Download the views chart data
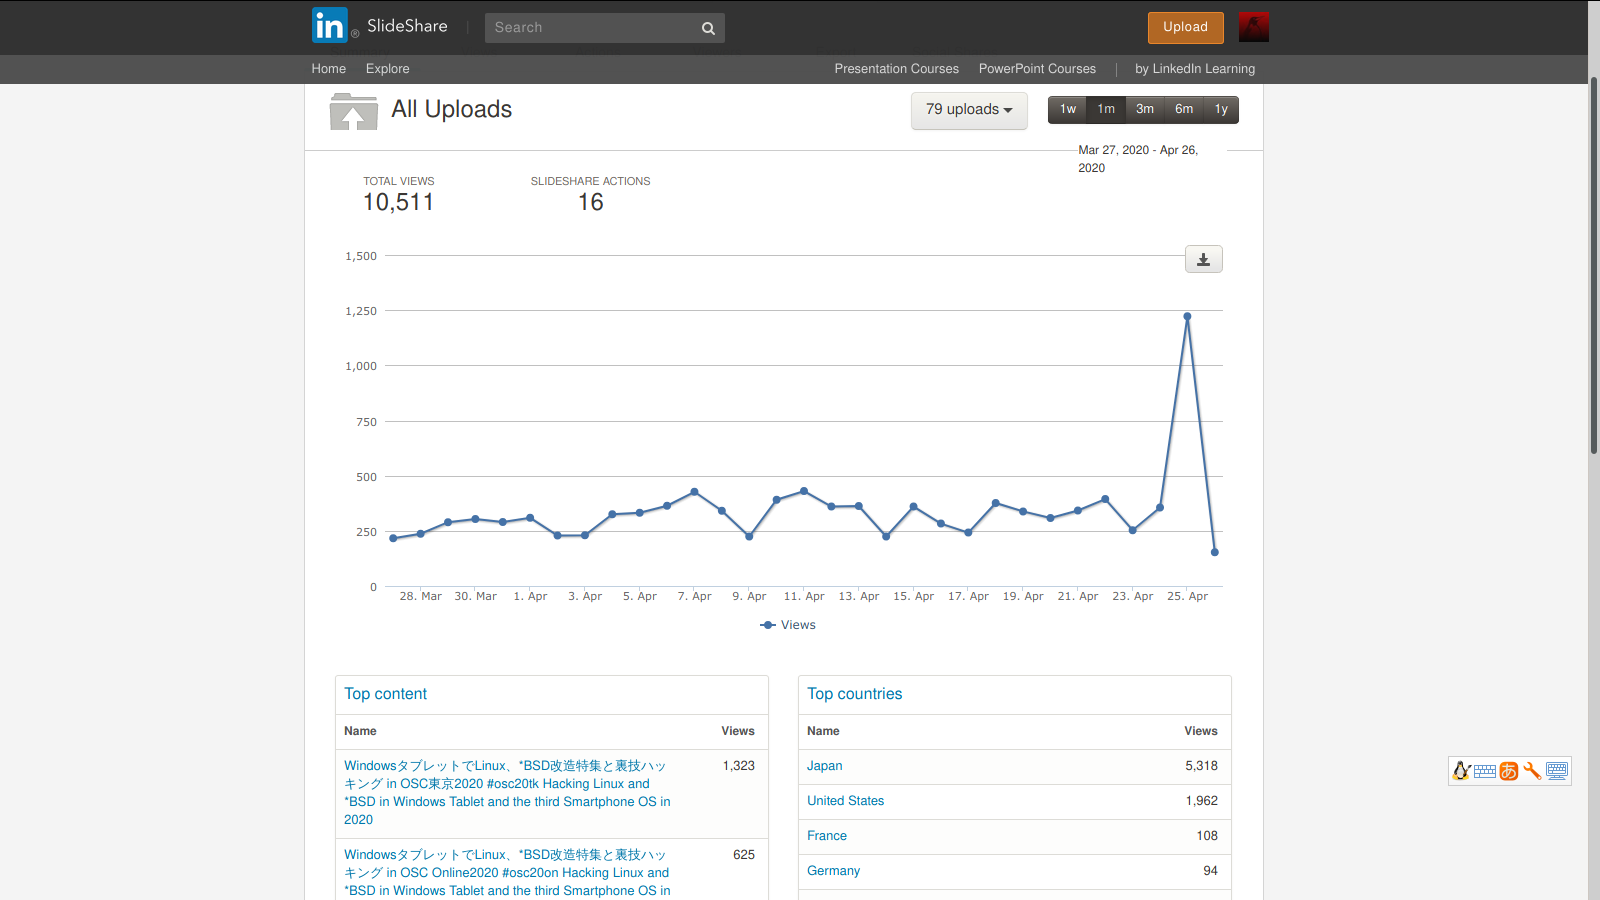Viewport: 1600px width, 900px height. [x=1203, y=260]
